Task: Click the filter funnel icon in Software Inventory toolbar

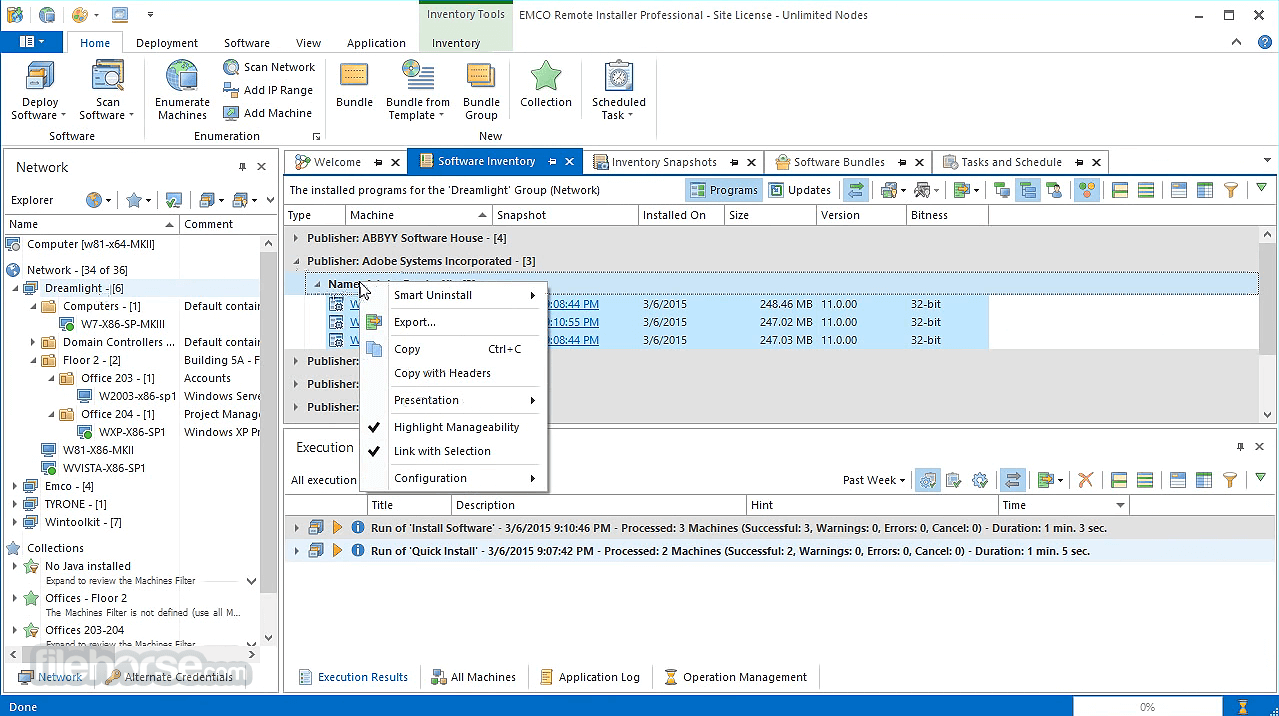Action: [1231, 190]
